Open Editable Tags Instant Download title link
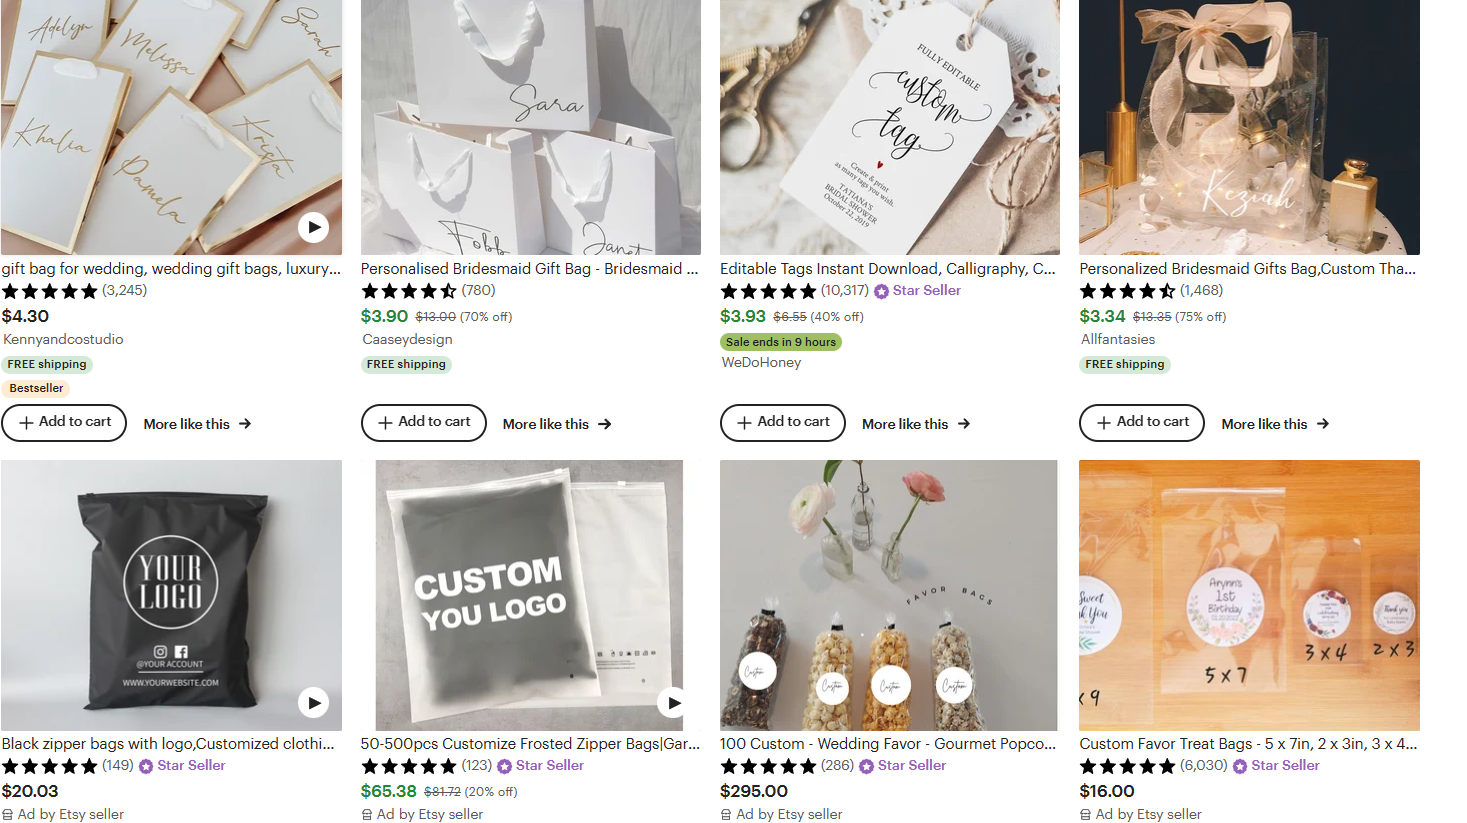Viewport: 1467px width, 823px height. (x=887, y=269)
